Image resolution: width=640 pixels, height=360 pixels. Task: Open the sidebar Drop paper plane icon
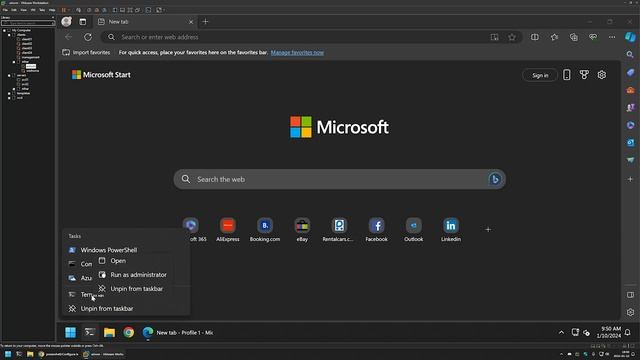630,160
